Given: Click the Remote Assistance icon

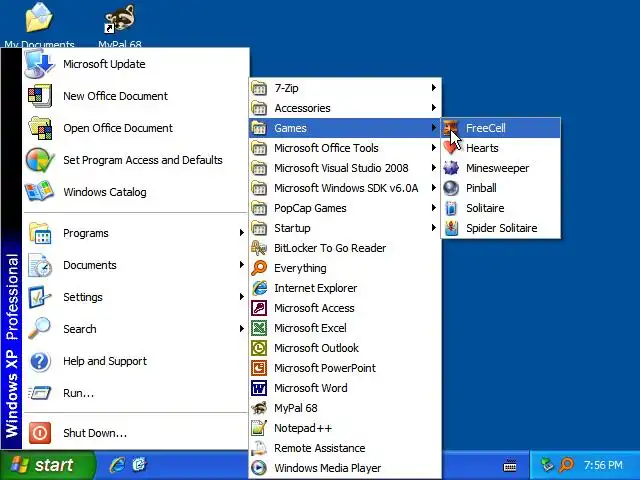Looking at the screenshot, I should pos(259,448).
